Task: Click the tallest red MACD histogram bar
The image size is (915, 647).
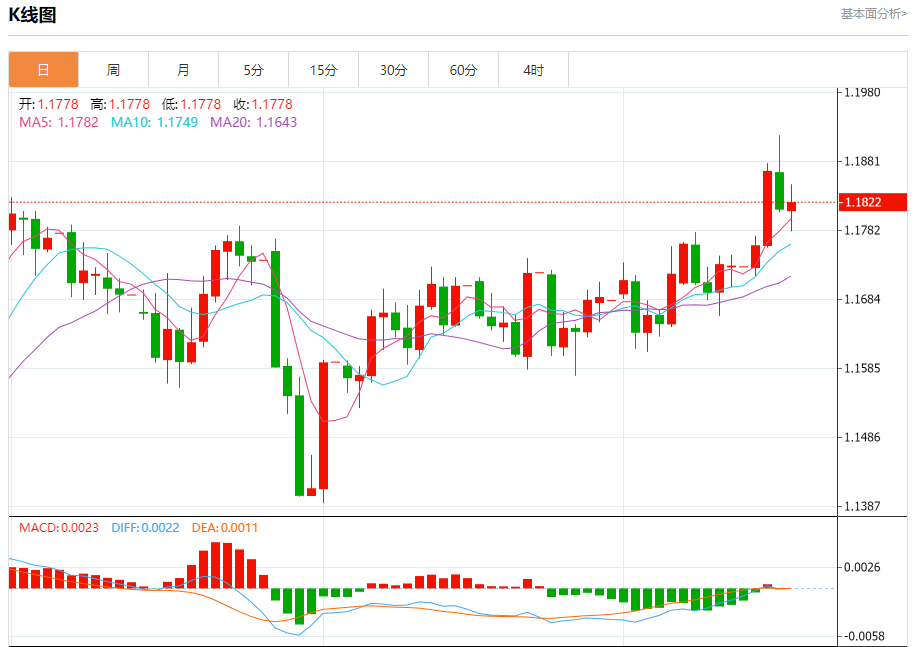Action: coord(215,565)
